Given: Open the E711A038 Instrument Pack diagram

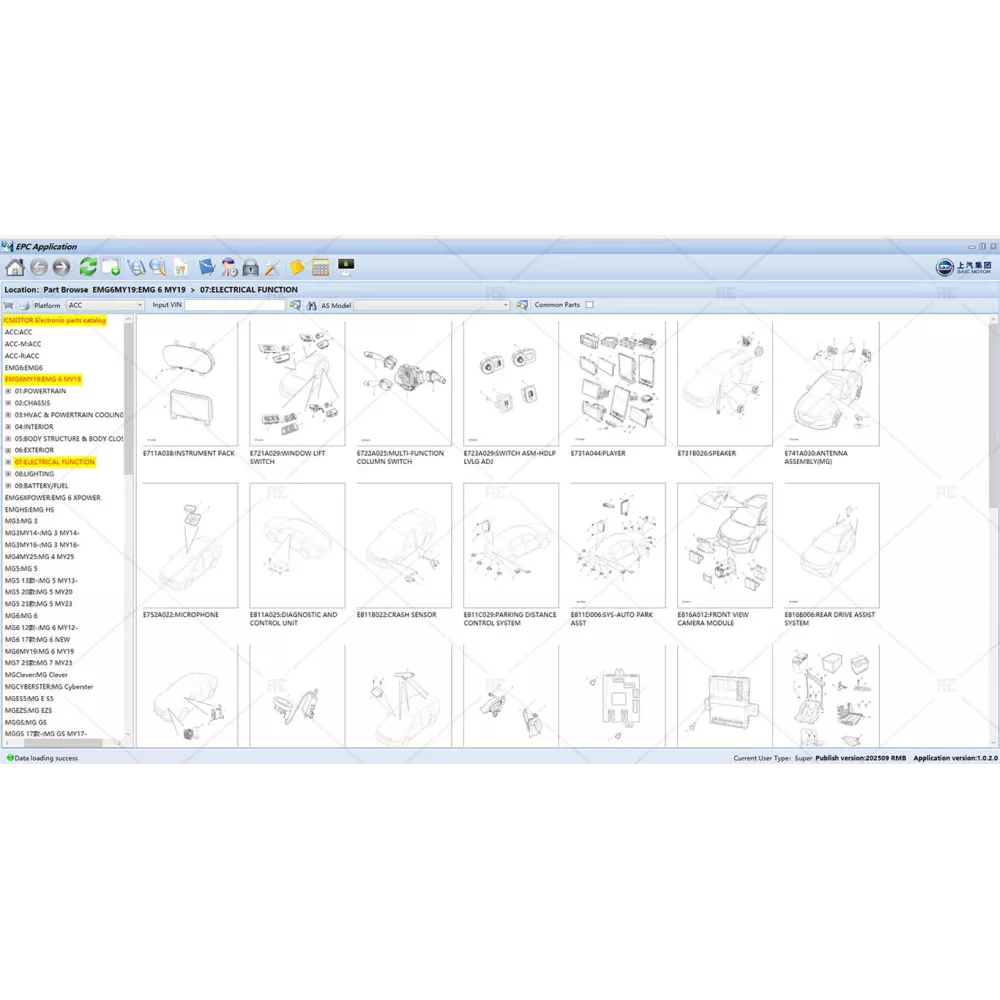Looking at the screenshot, I should pyautogui.click(x=190, y=385).
